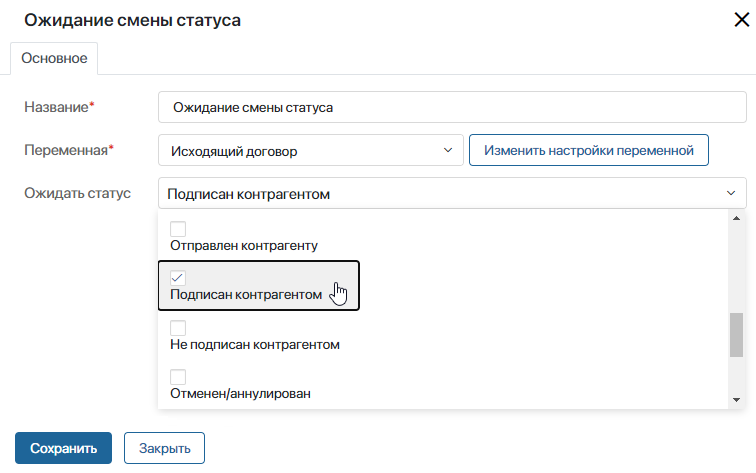This screenshot has width=756, height=473.
Task: Focus the Название text field
Action: (x=452, y=107)
